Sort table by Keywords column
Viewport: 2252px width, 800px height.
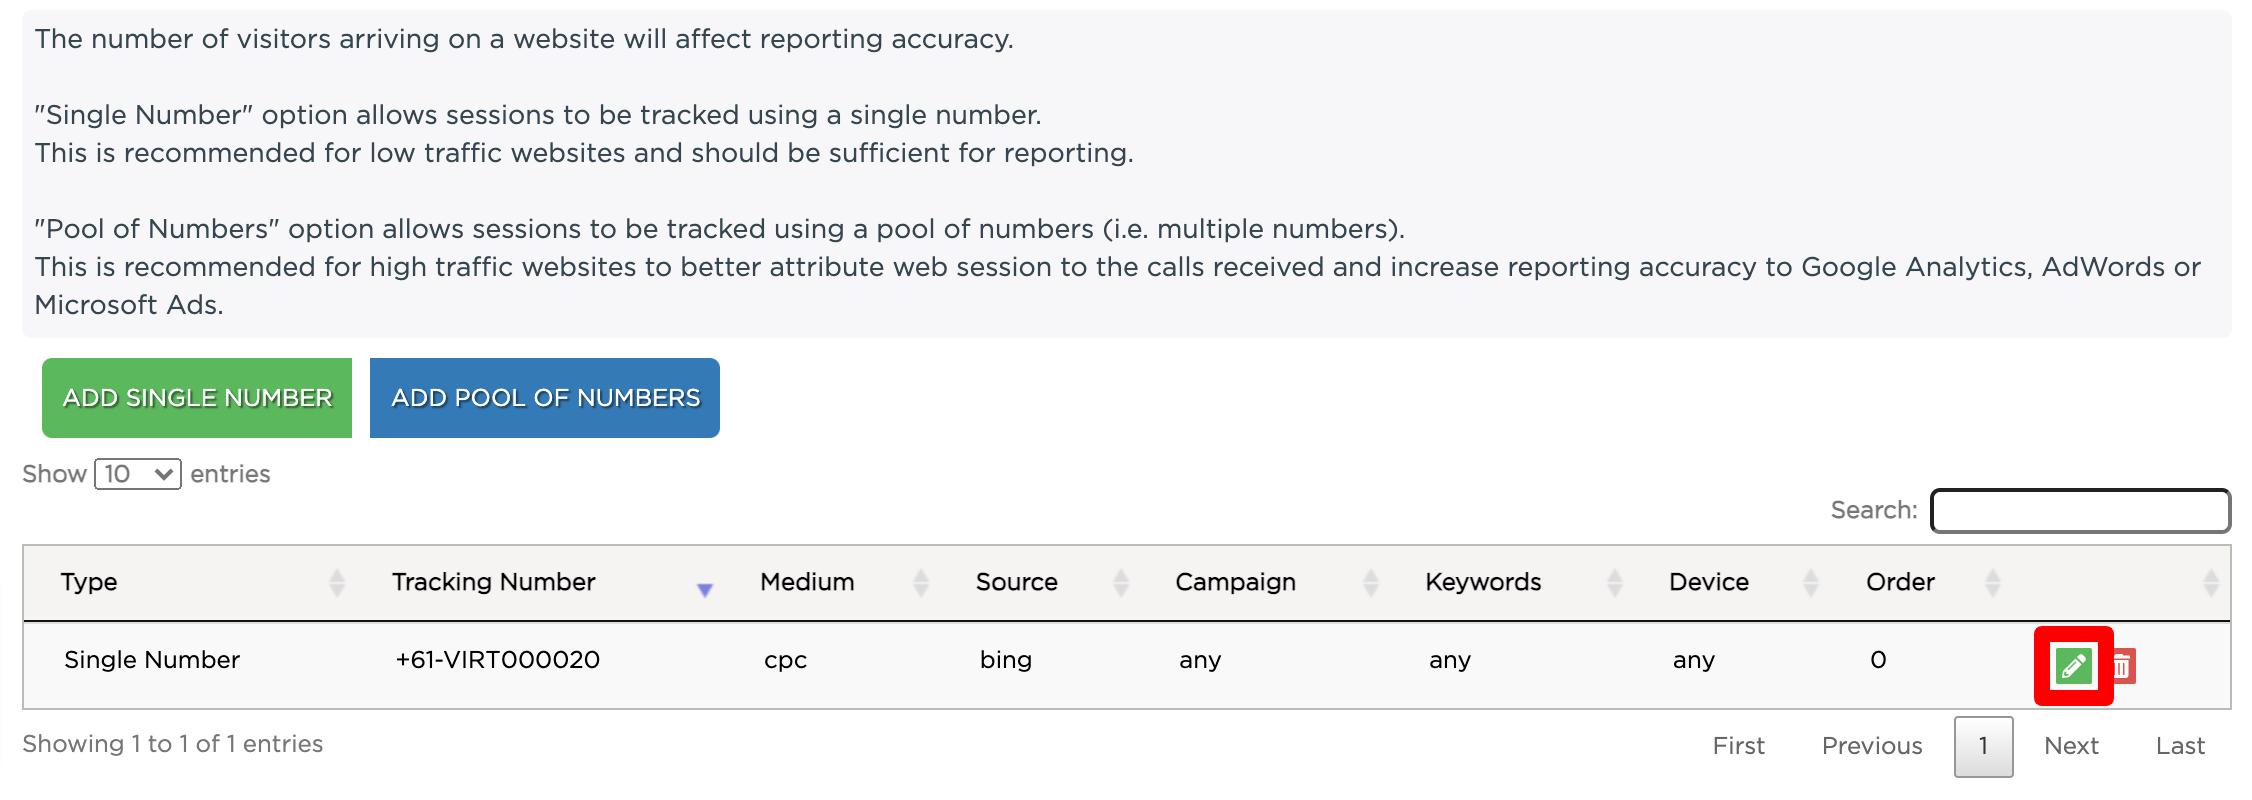click(x=1614, y=582)
